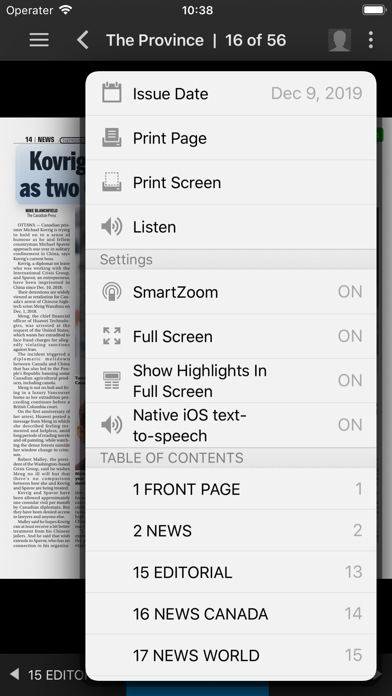This screenshot has height=696, width=392.
Task: Jump to 2 NEWS section
Action: 231,530
